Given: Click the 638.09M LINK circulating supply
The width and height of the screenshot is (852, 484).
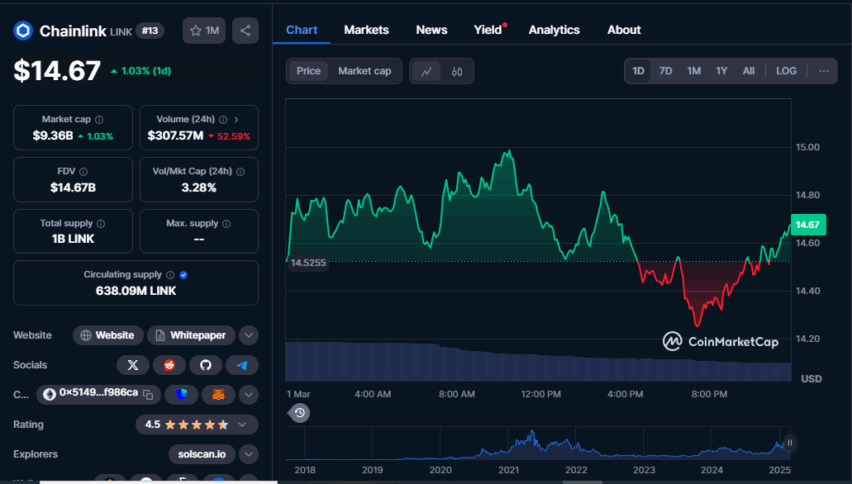Looking at the screenshot, I should point(136,291).
